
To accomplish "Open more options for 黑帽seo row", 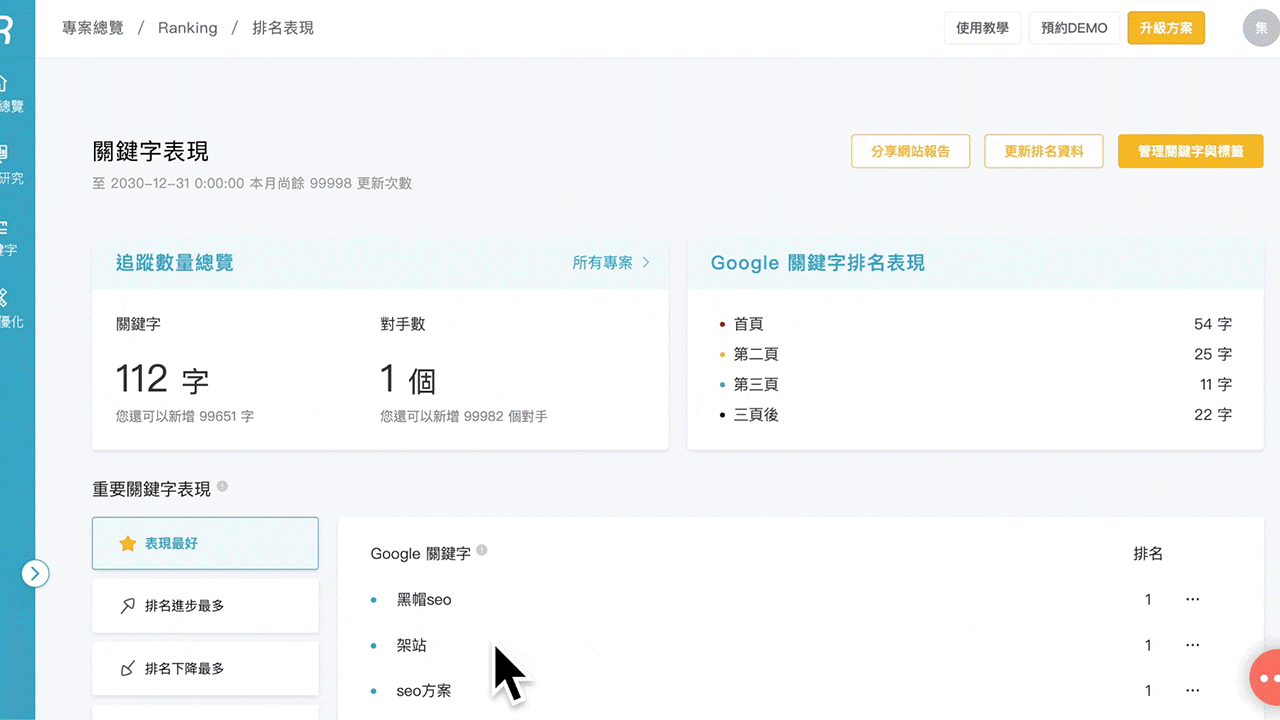I will pyautogui.click(x=1192, y=600).
